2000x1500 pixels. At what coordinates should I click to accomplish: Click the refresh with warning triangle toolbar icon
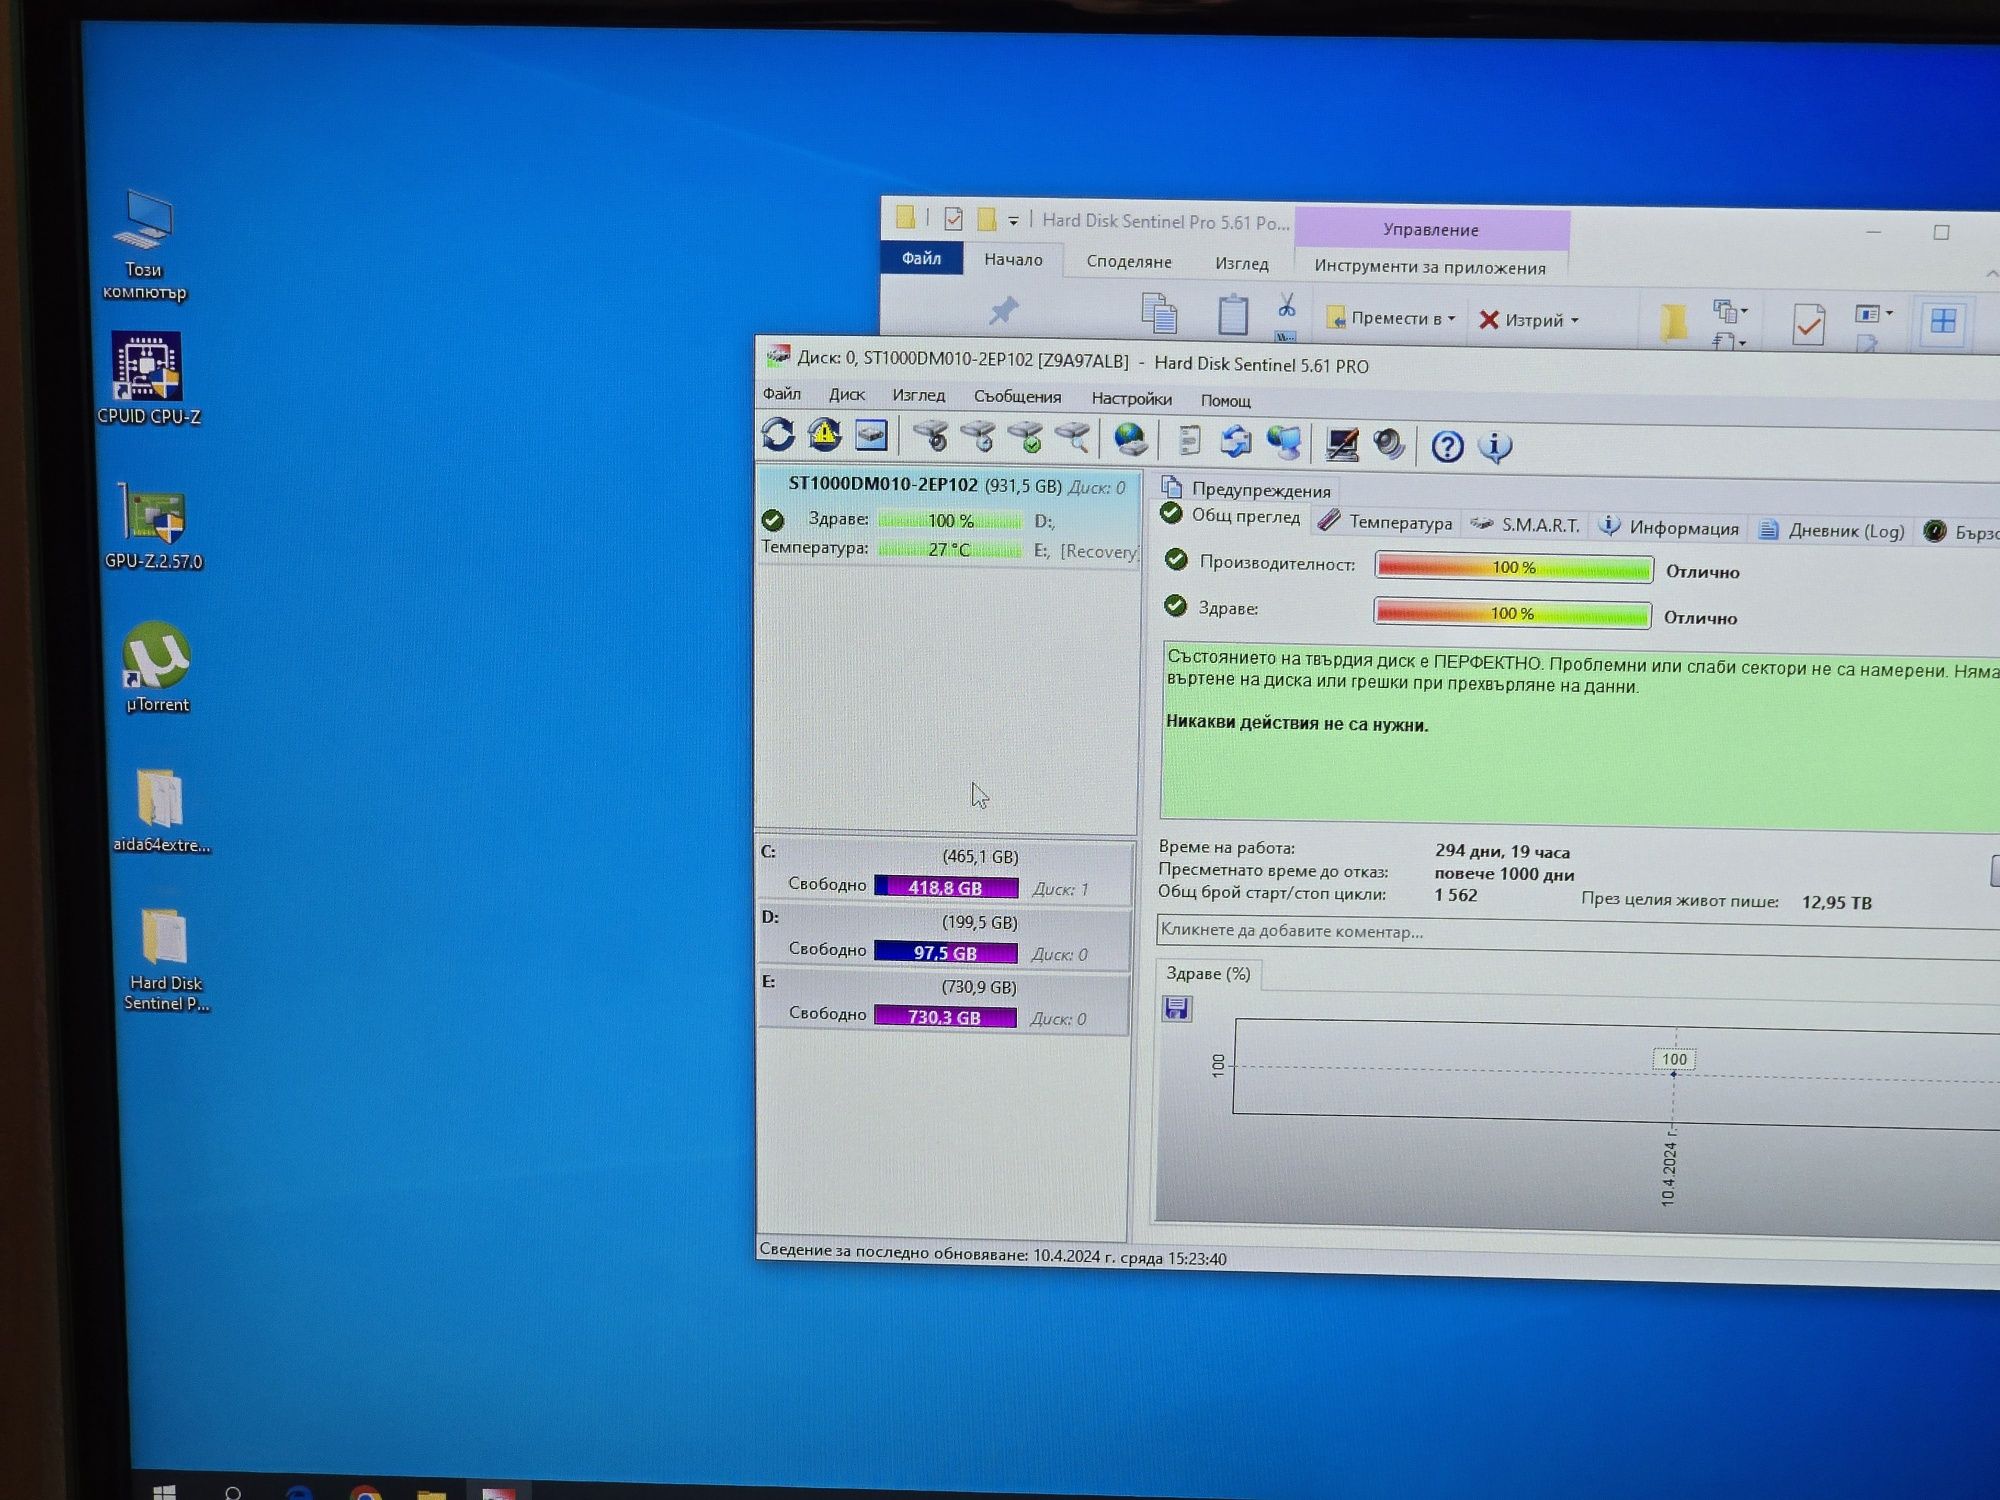824,435
